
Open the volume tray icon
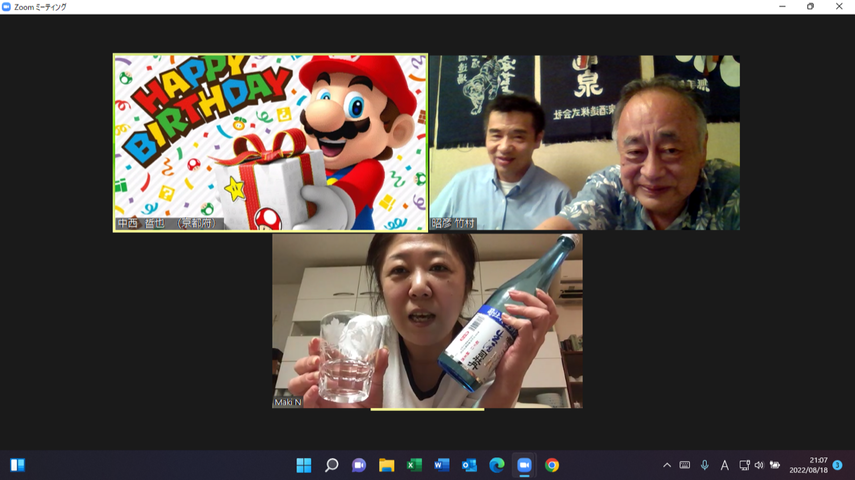759,465
